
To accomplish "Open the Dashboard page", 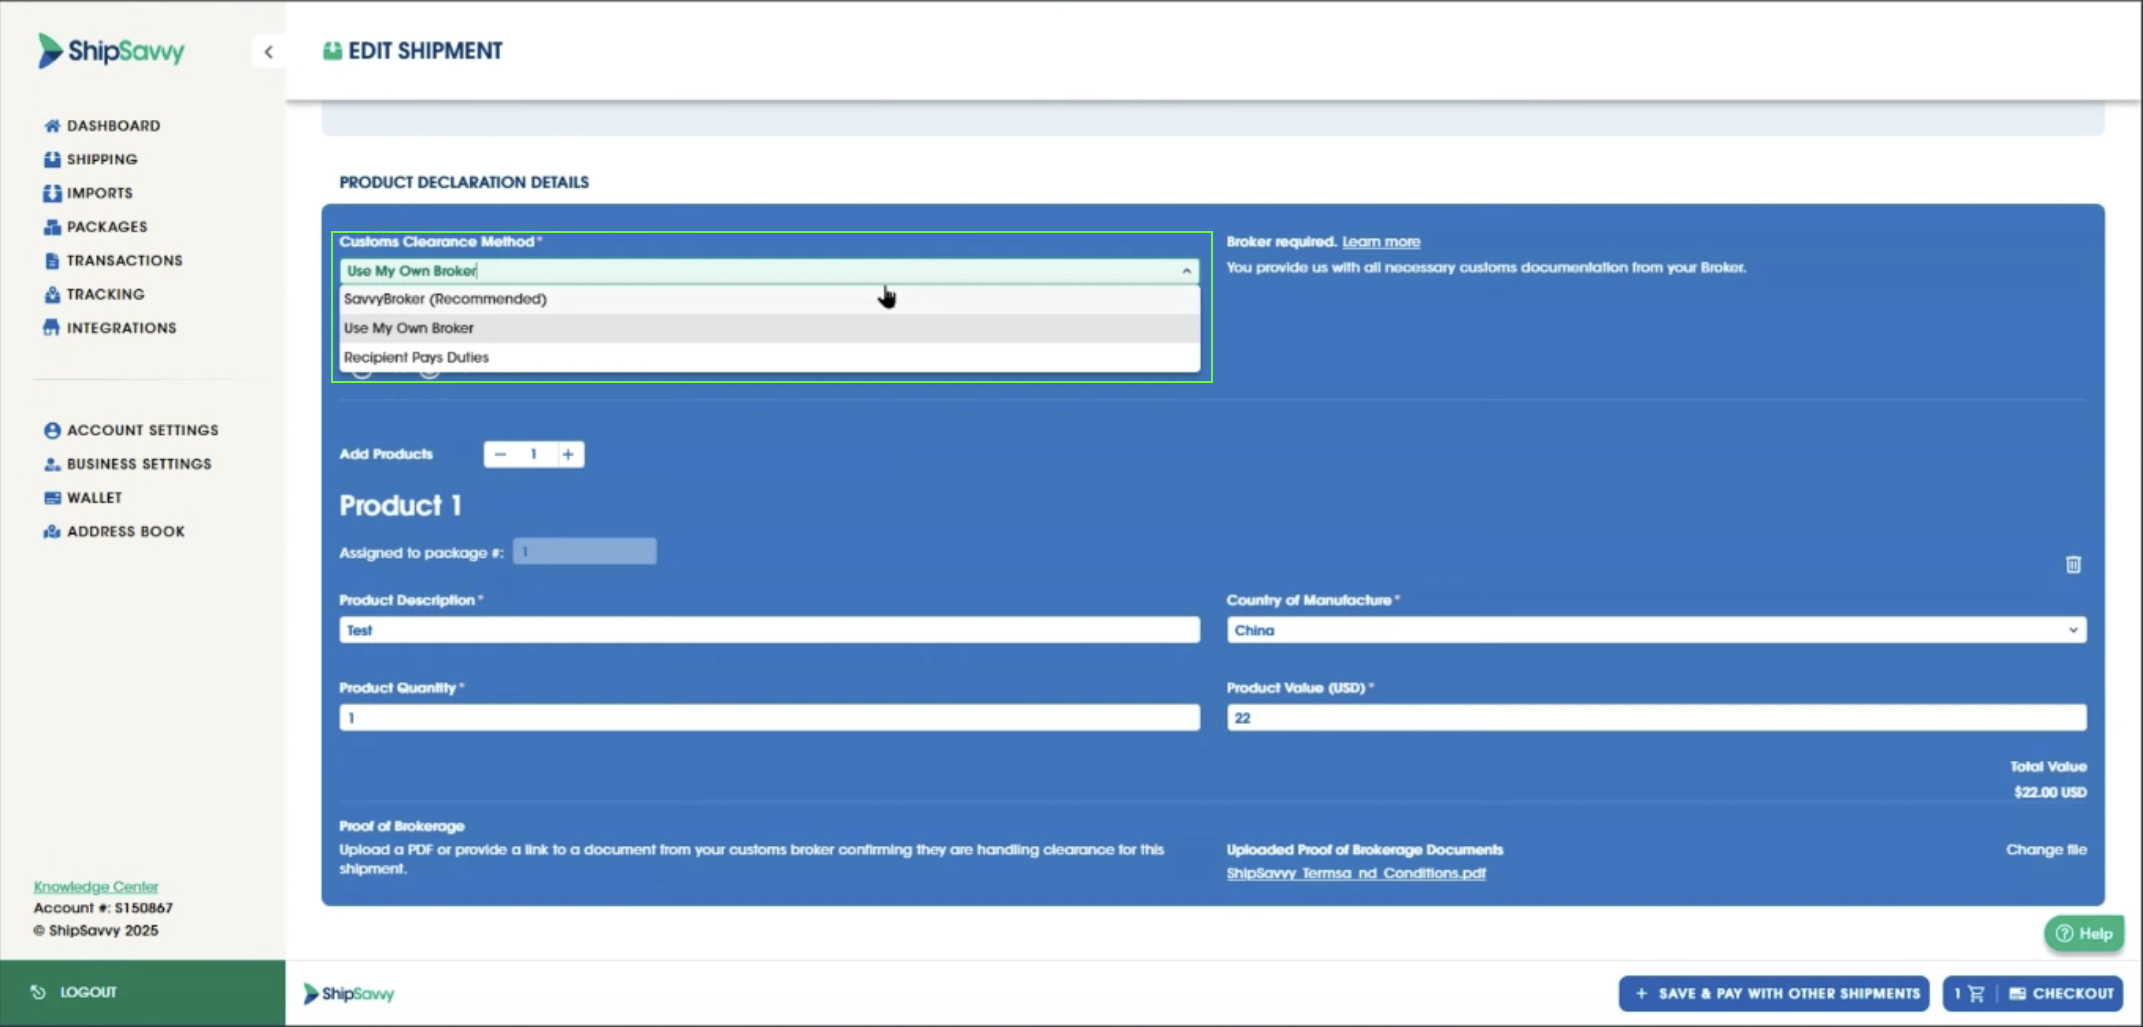I will point(113,125).
